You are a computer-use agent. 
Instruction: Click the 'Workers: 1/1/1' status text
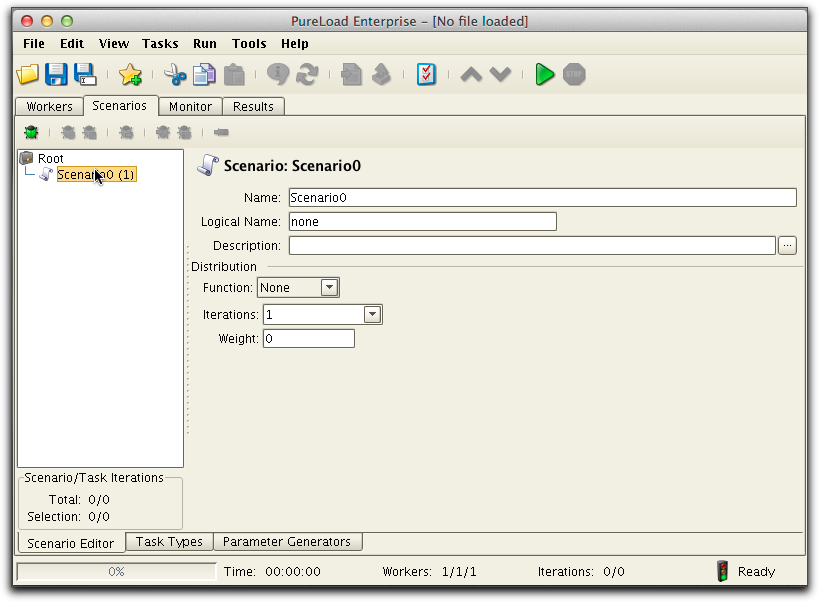[x=429, y=572]
